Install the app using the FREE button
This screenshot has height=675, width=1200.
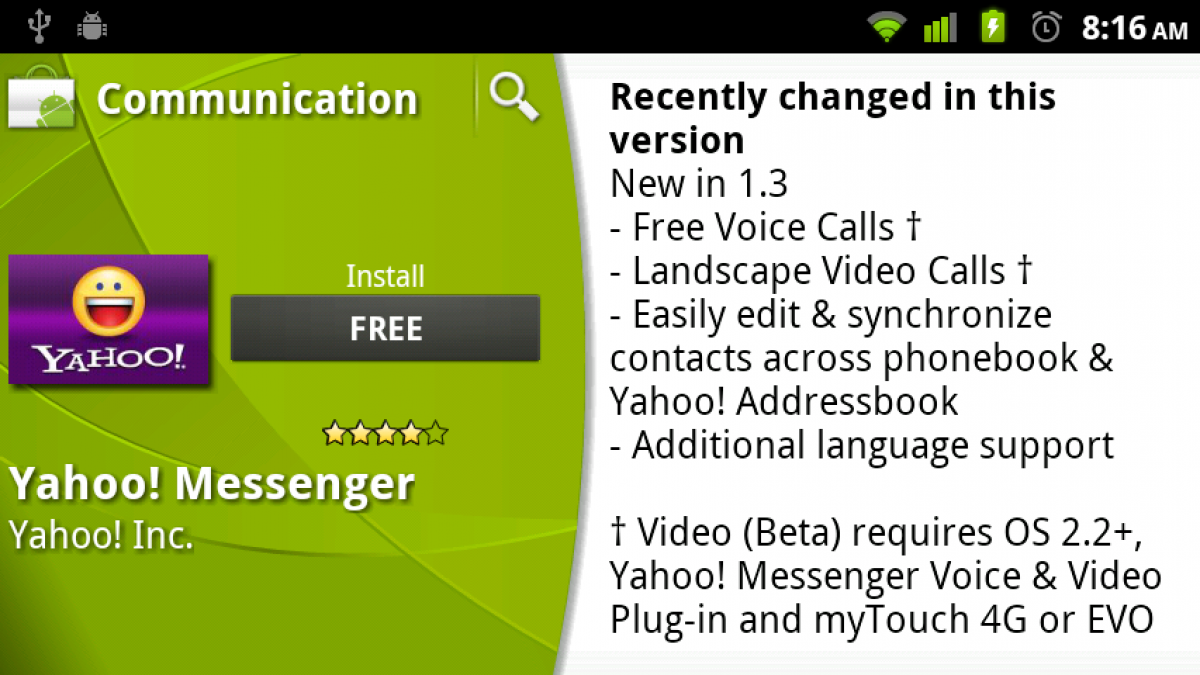point(385,328)
